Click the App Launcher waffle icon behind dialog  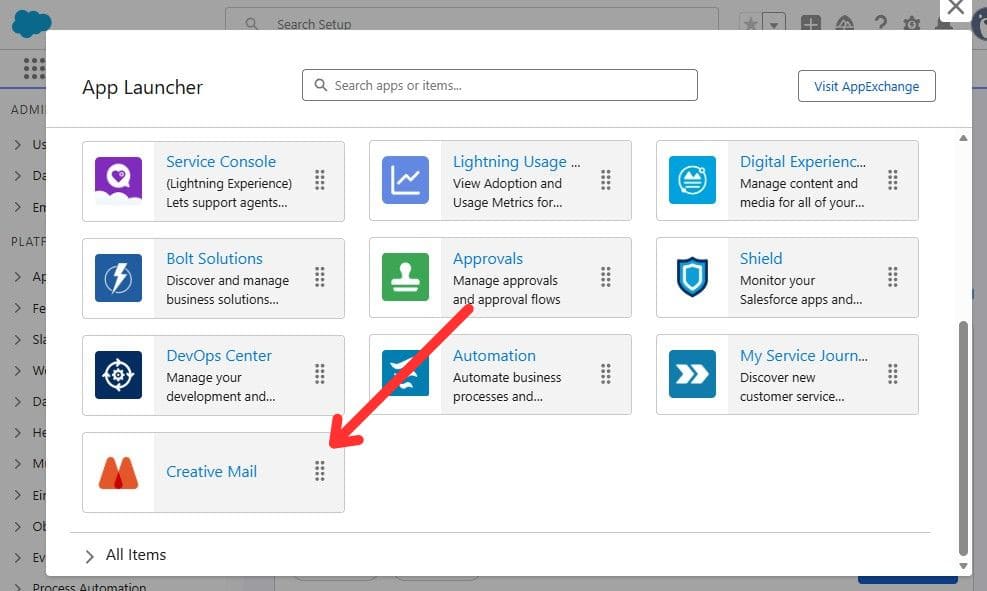tap(34, 68)
